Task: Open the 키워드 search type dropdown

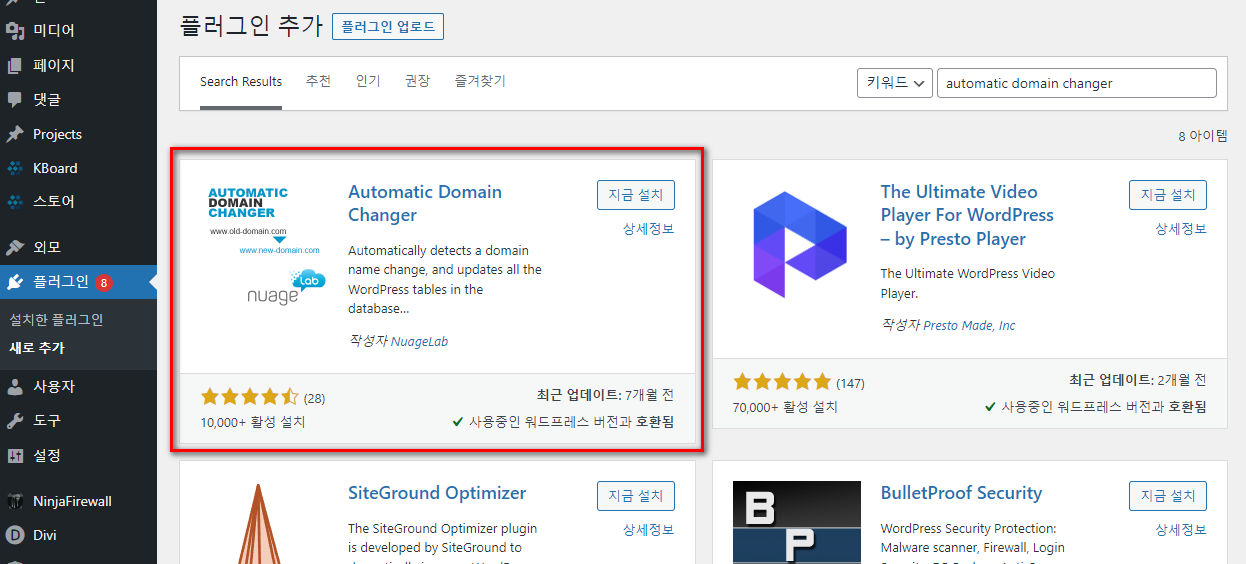Action: pyautogui.click(x=895, y=83)
